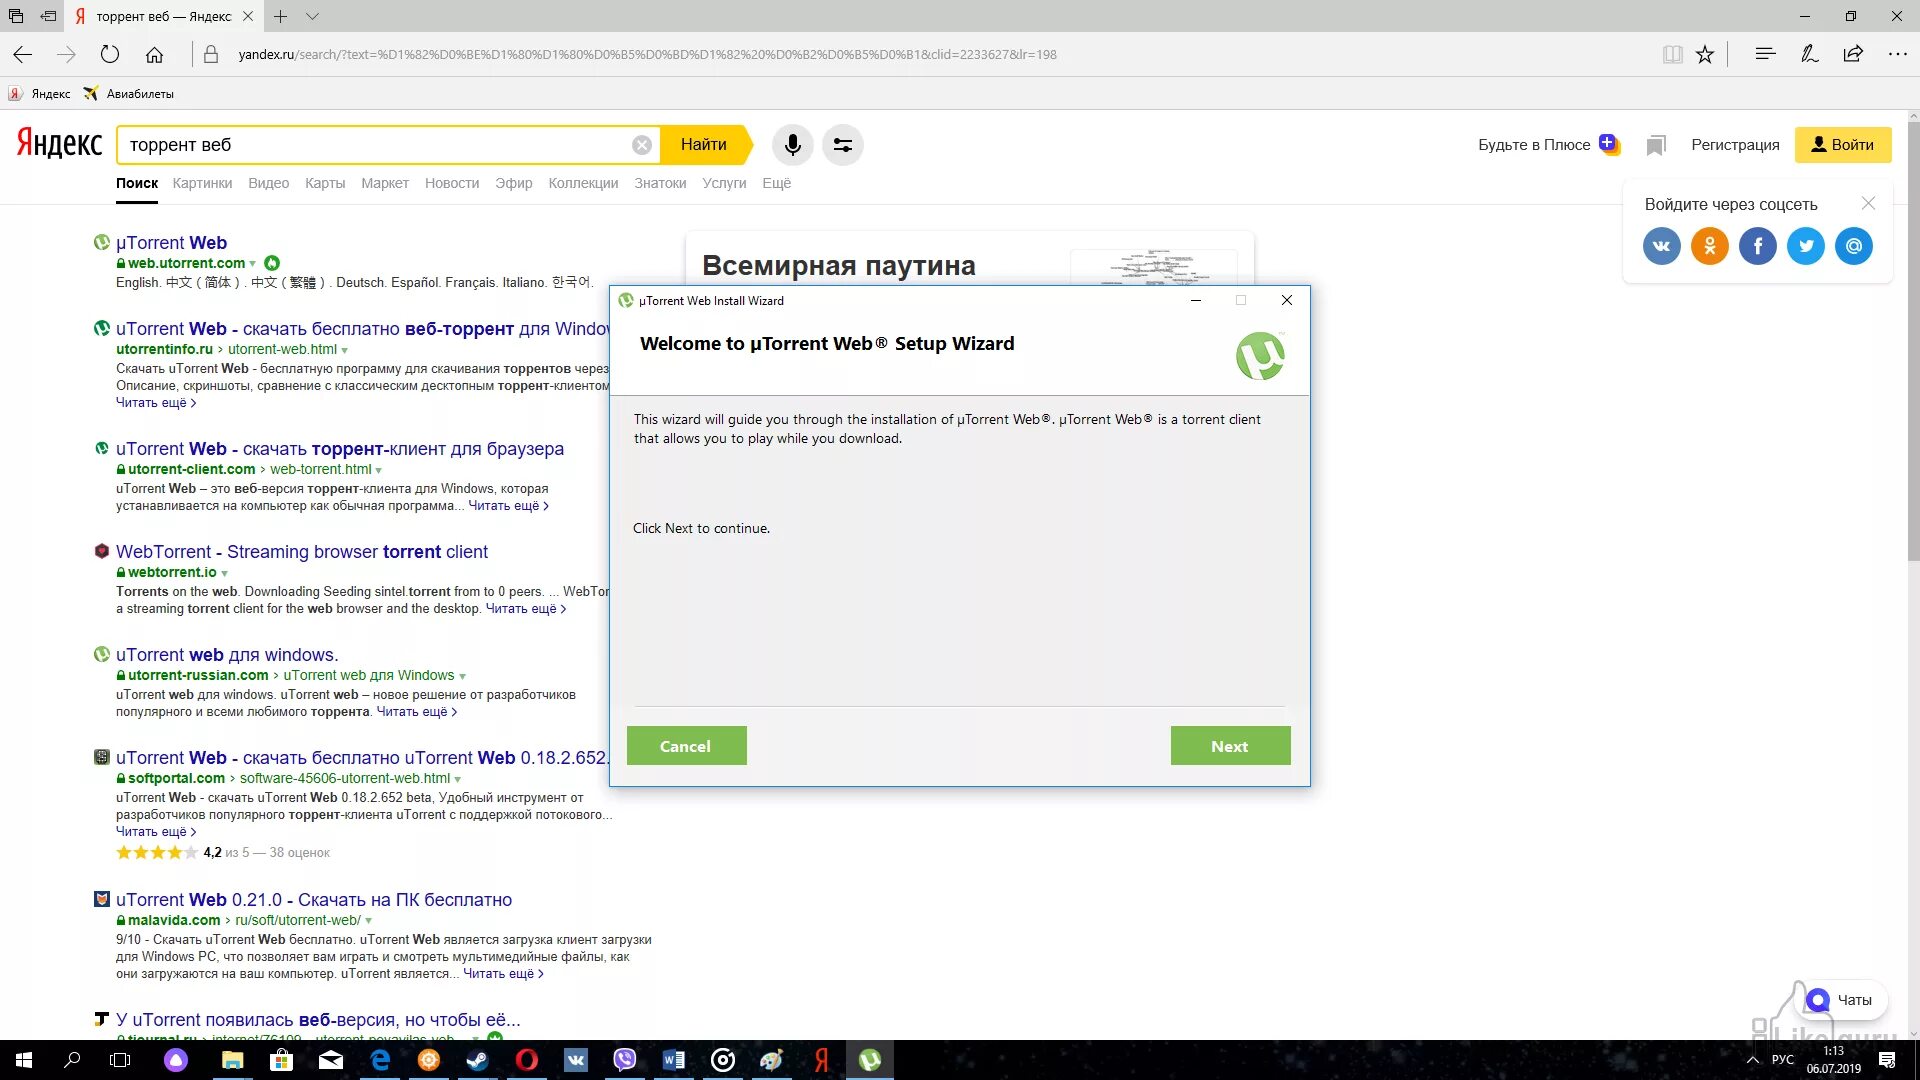Open Opera browser from the taskbar
Viewport: 1920px width, 1080px height.
click(527, 1060)
